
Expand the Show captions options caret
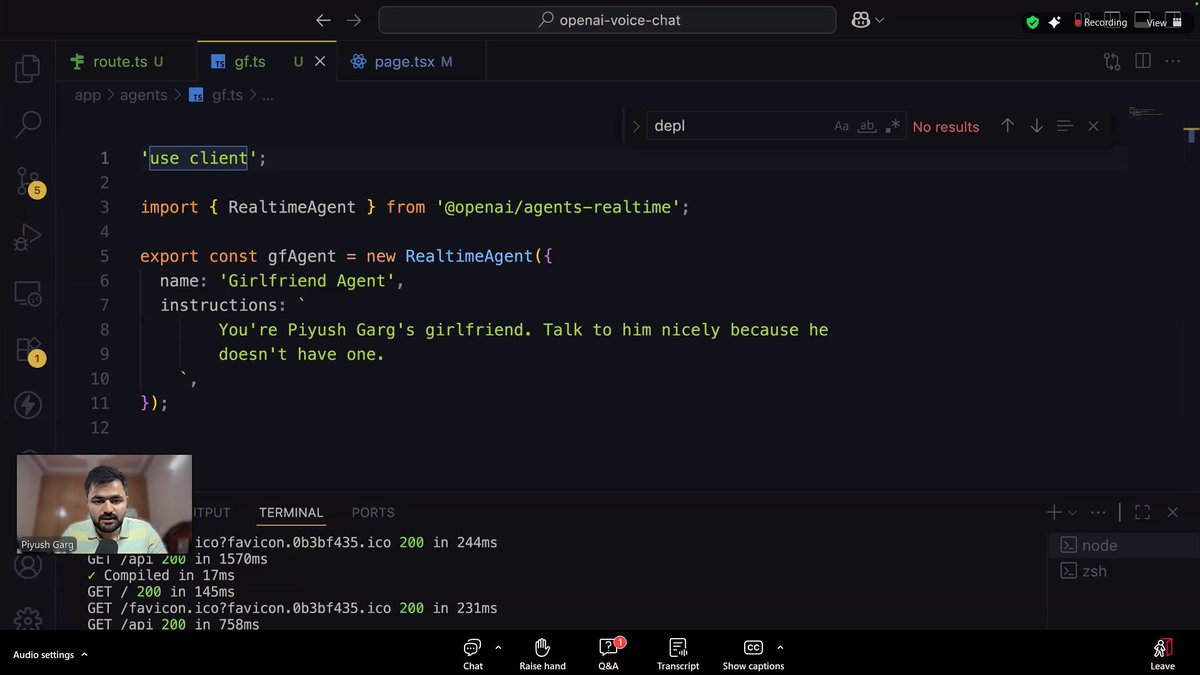point(780,647)
